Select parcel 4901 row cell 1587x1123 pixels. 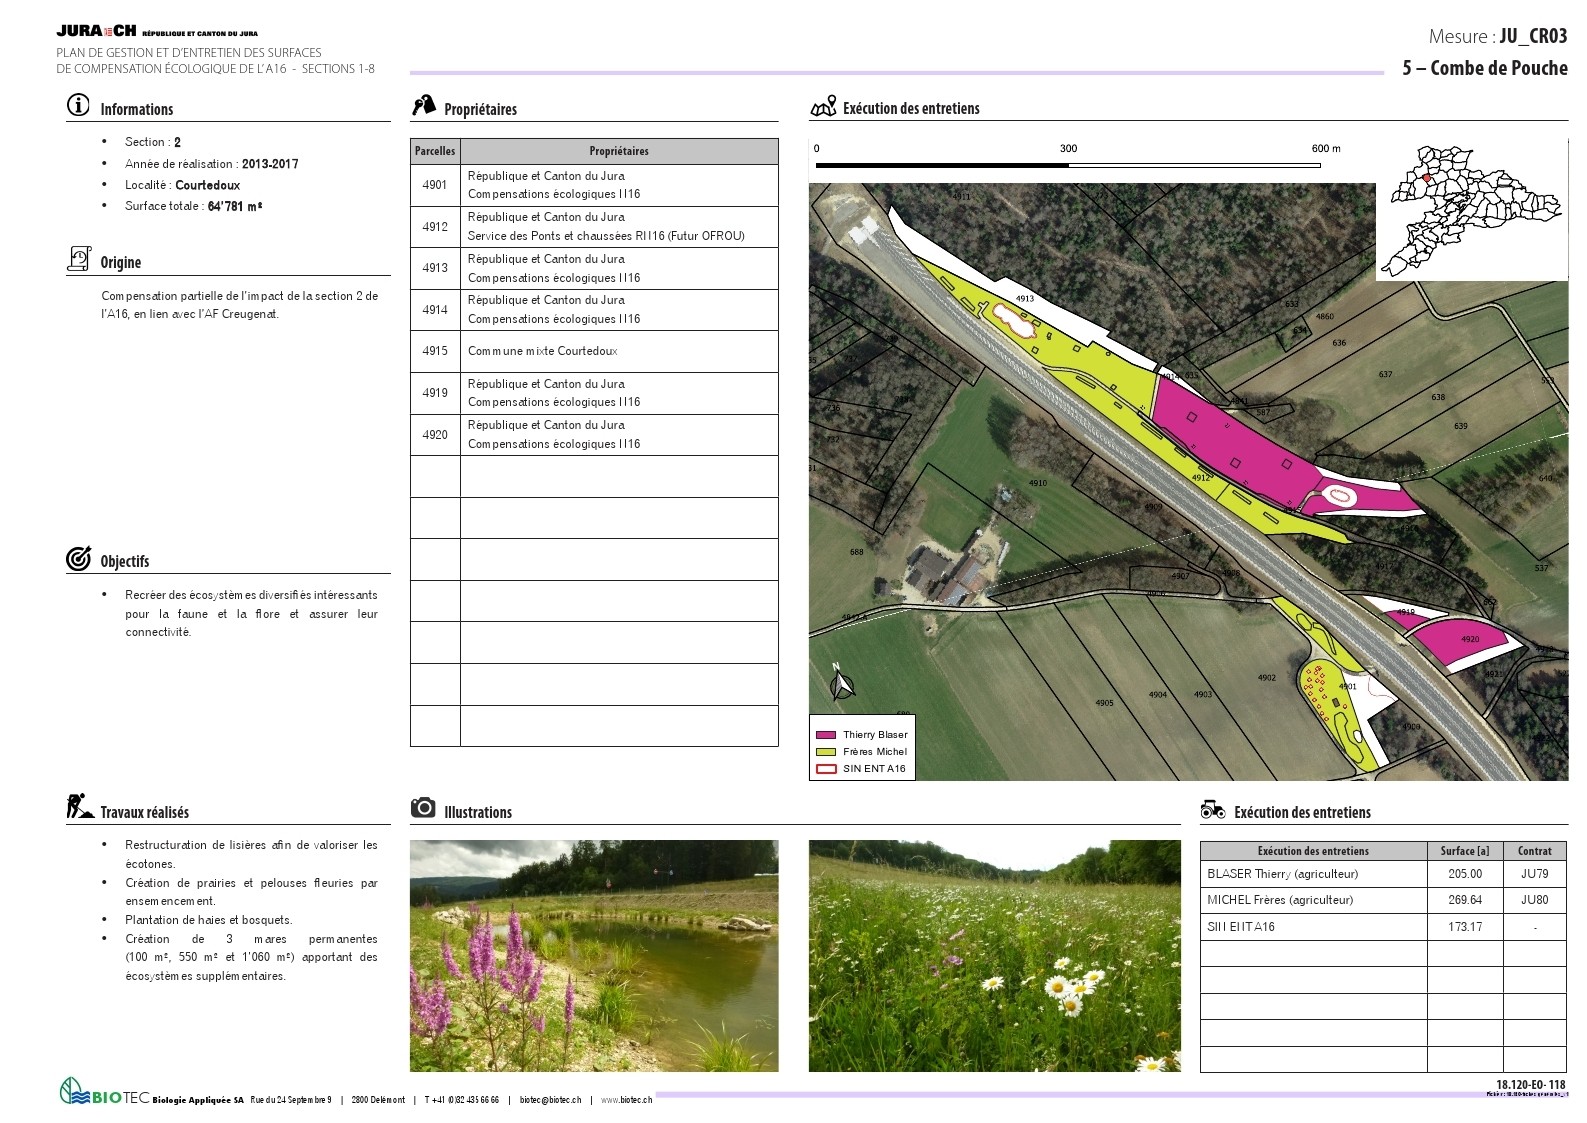(x=435, y=185)
